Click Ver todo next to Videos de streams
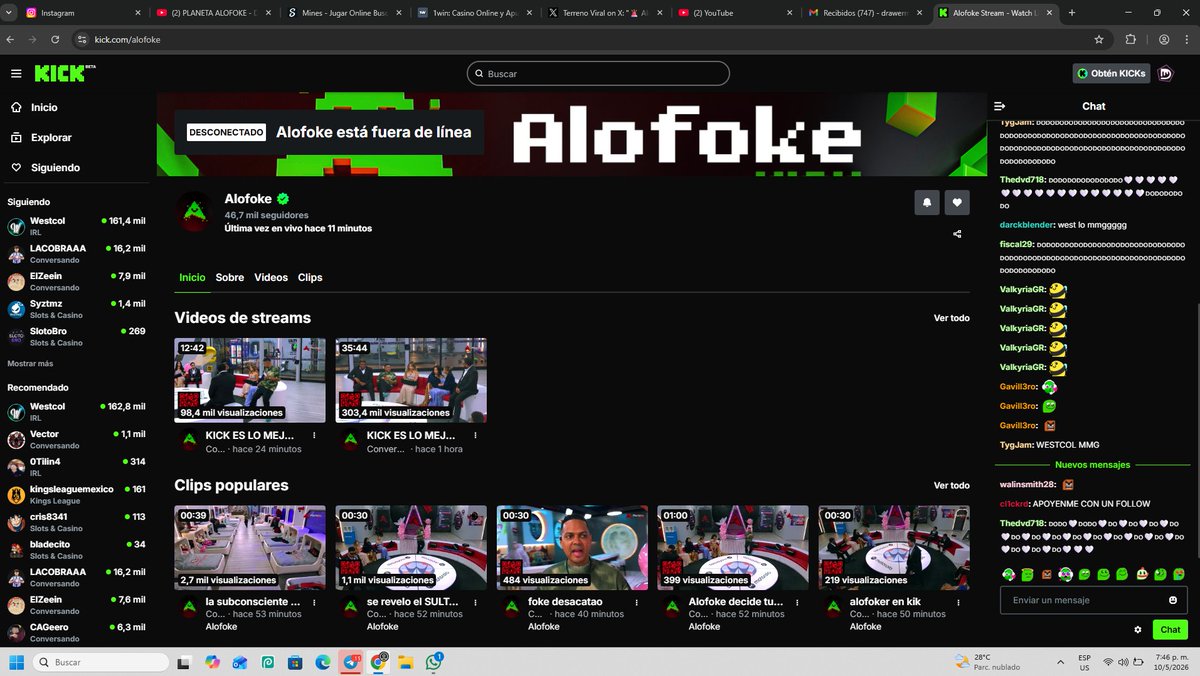 click(x=951, y=318)
